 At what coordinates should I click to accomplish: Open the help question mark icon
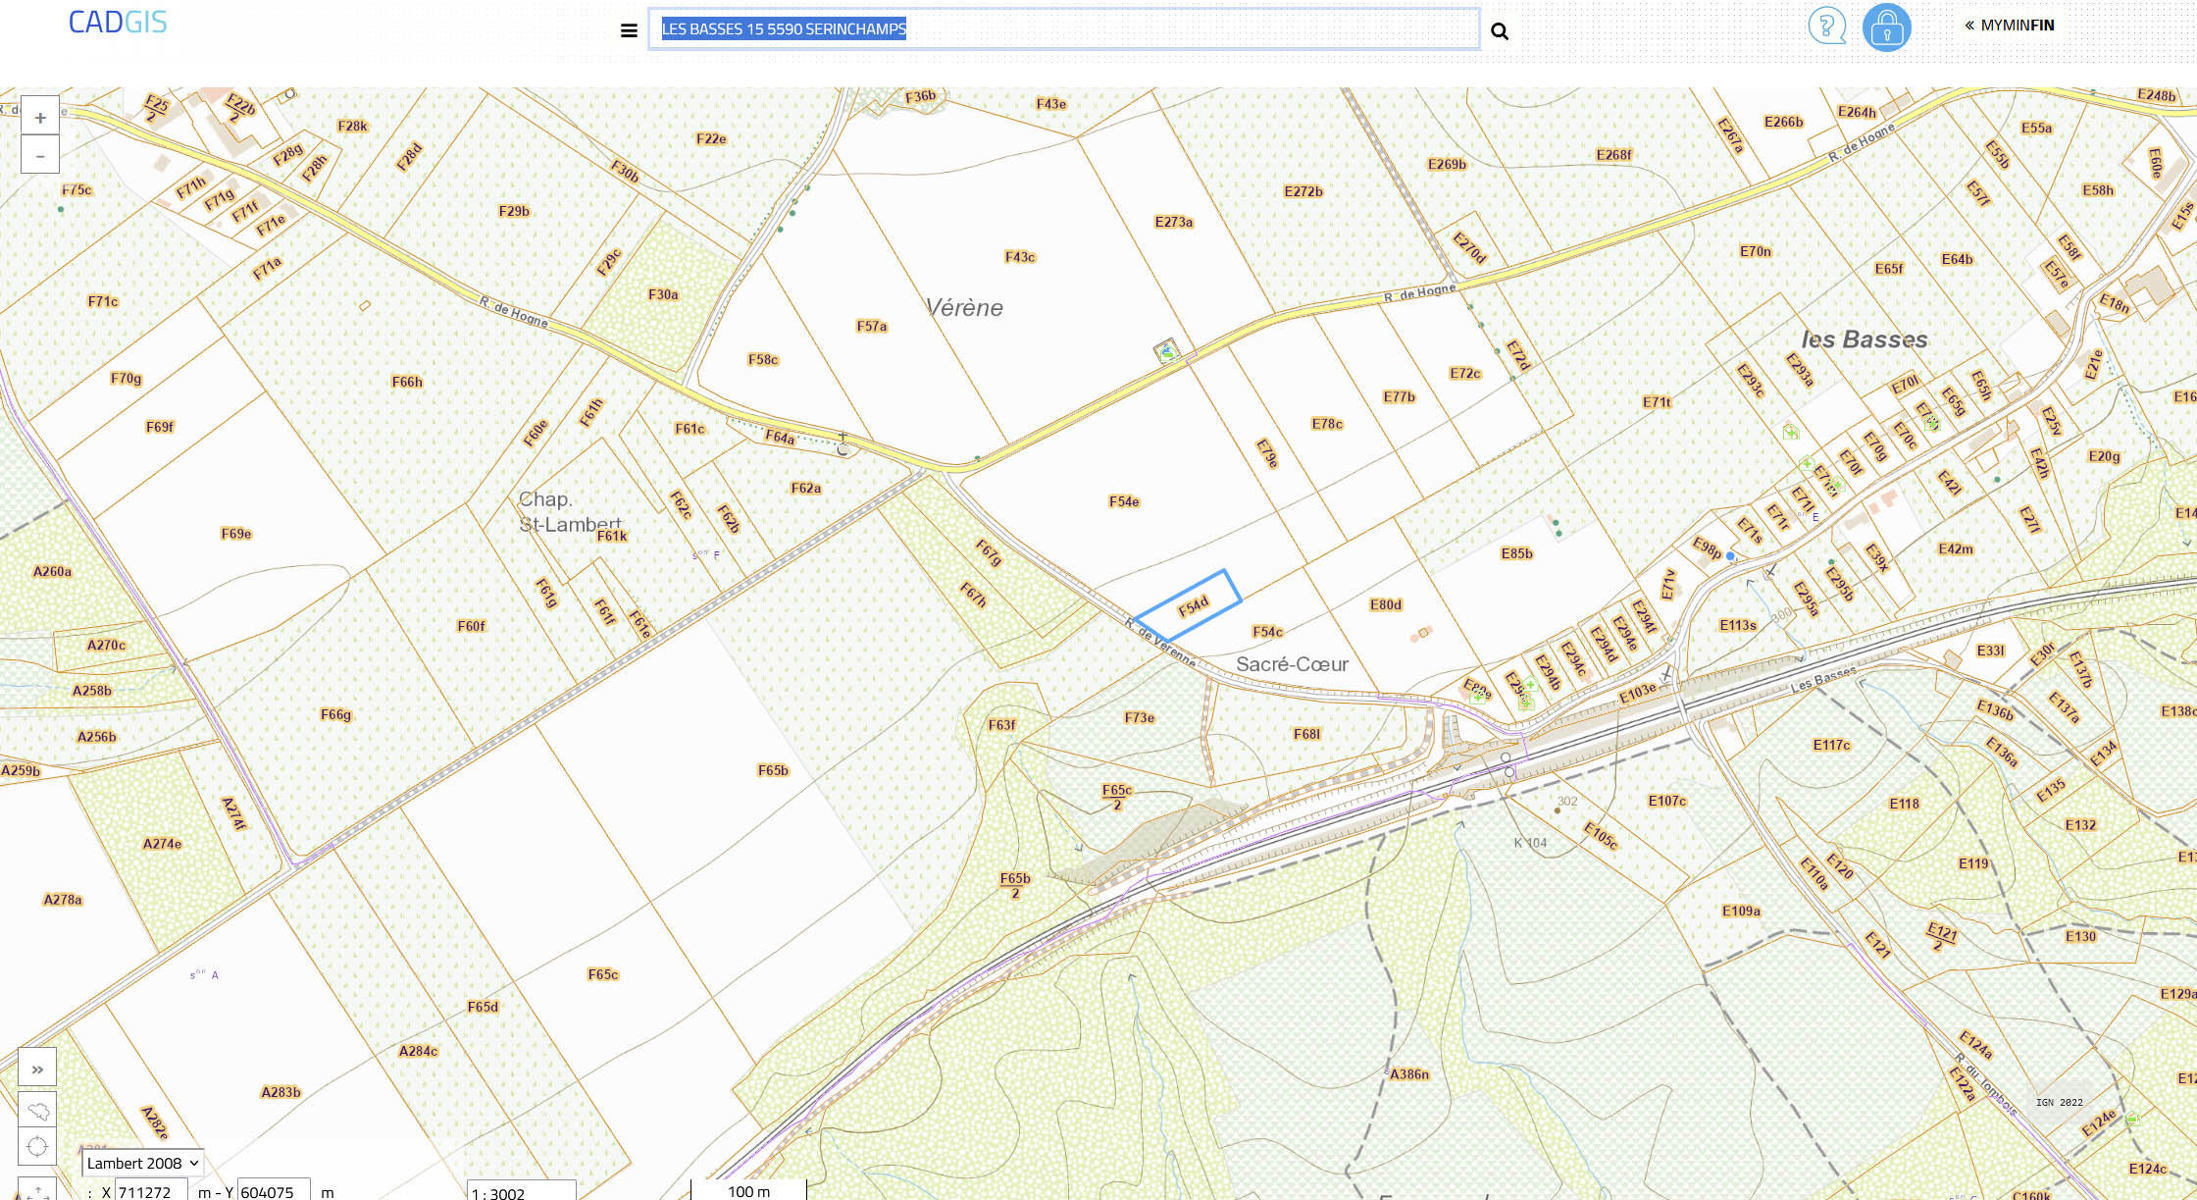pos(1826,26)
